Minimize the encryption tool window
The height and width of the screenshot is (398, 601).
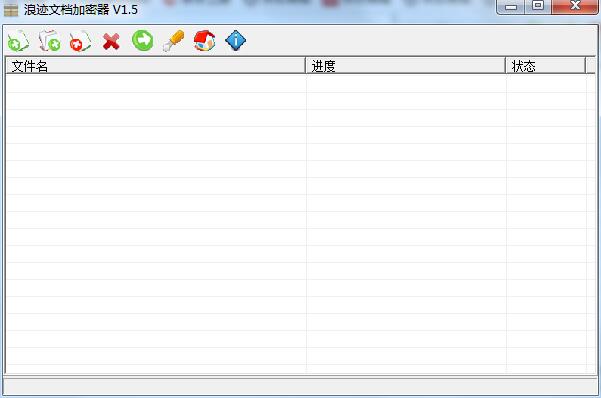[x=511, y=7]
